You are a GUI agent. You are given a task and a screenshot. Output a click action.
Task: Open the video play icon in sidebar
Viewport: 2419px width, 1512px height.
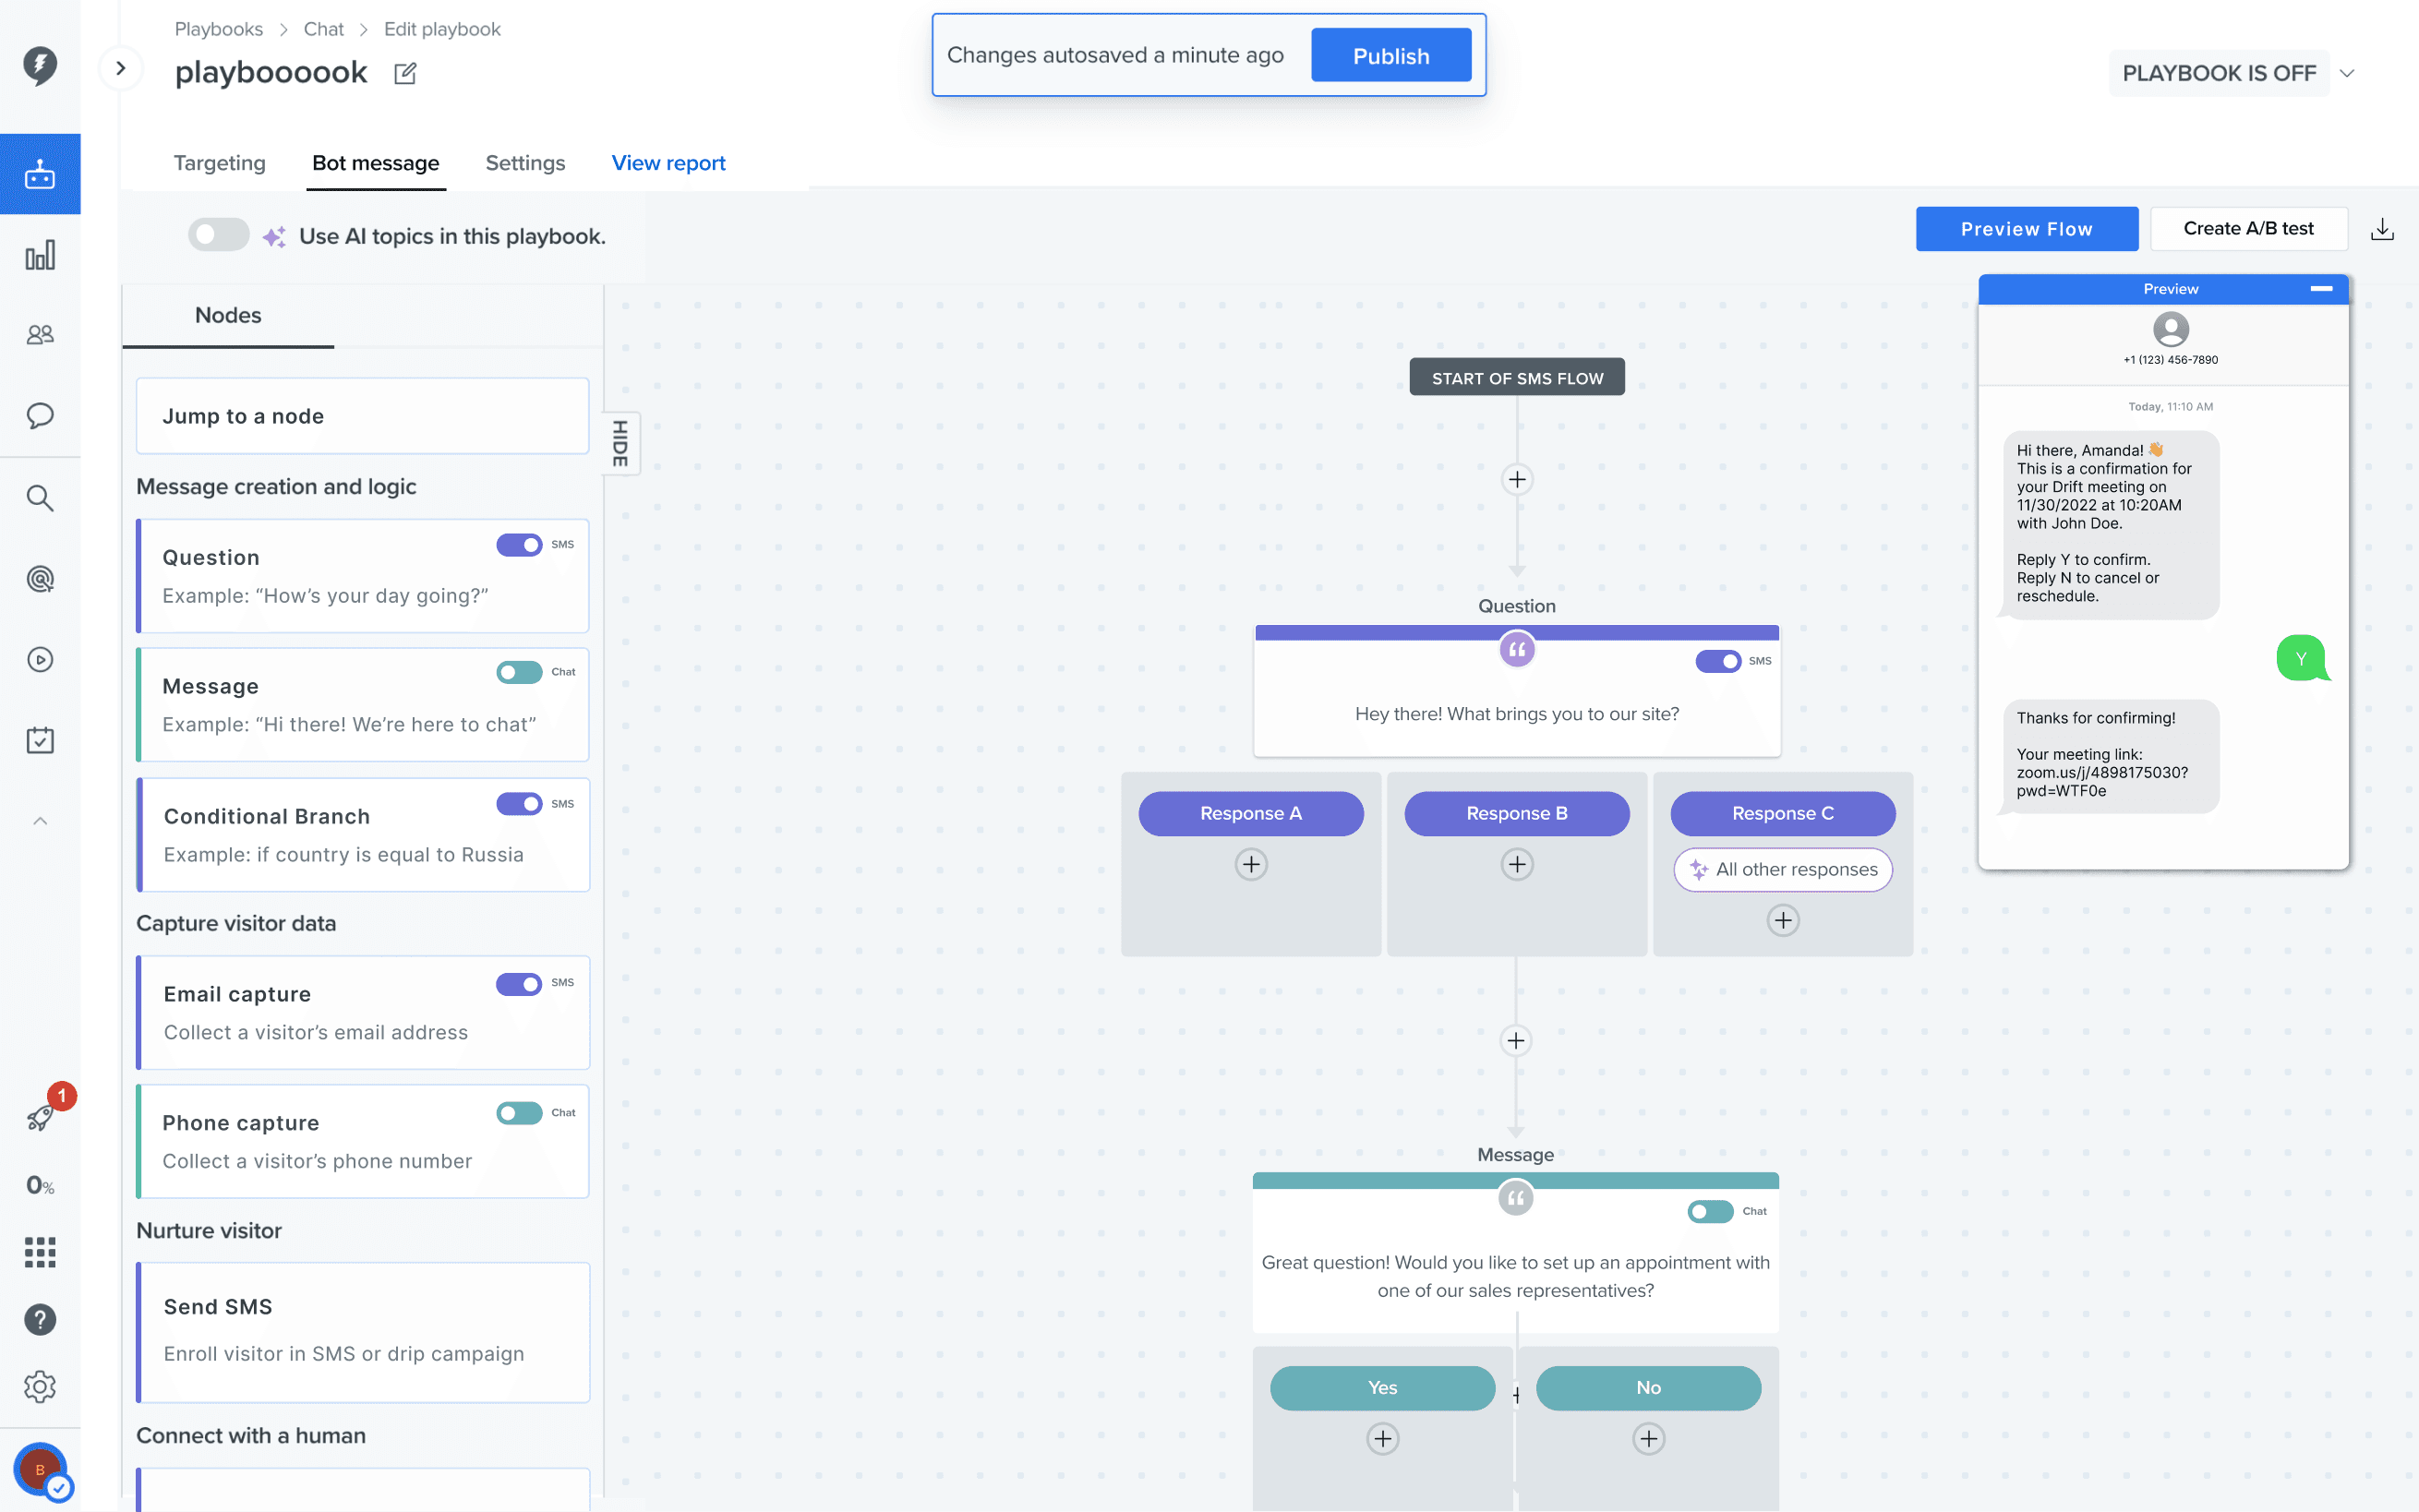point(40,659)
